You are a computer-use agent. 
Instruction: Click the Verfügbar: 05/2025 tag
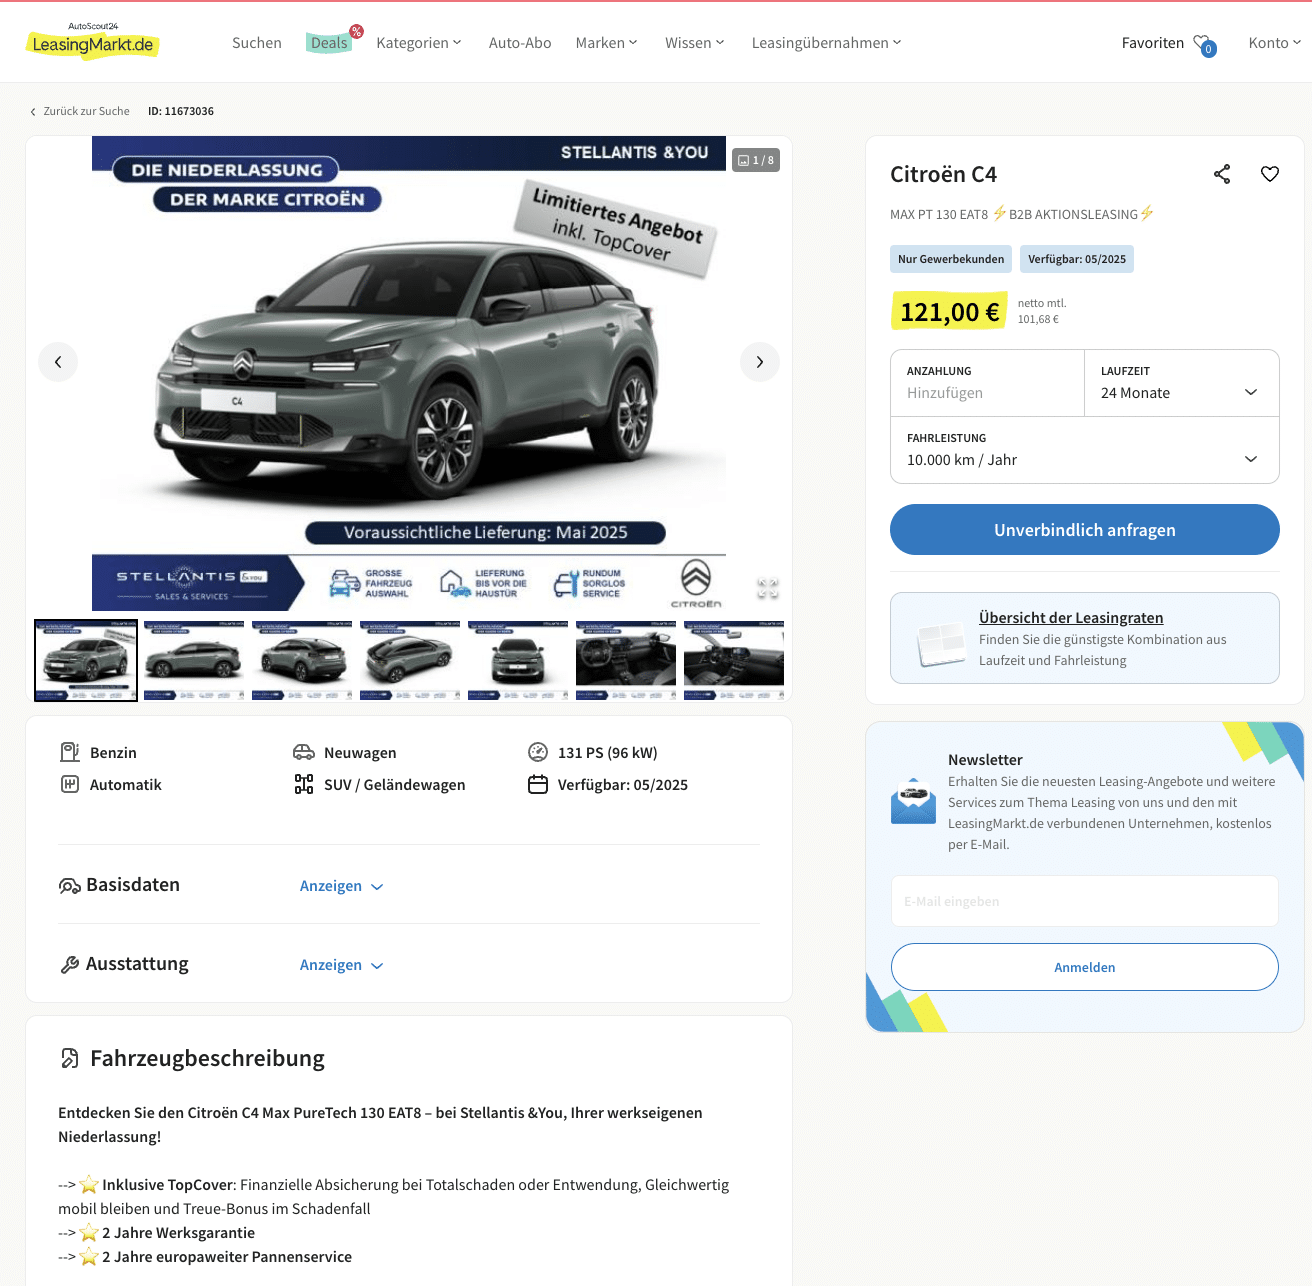point(1077,259)
